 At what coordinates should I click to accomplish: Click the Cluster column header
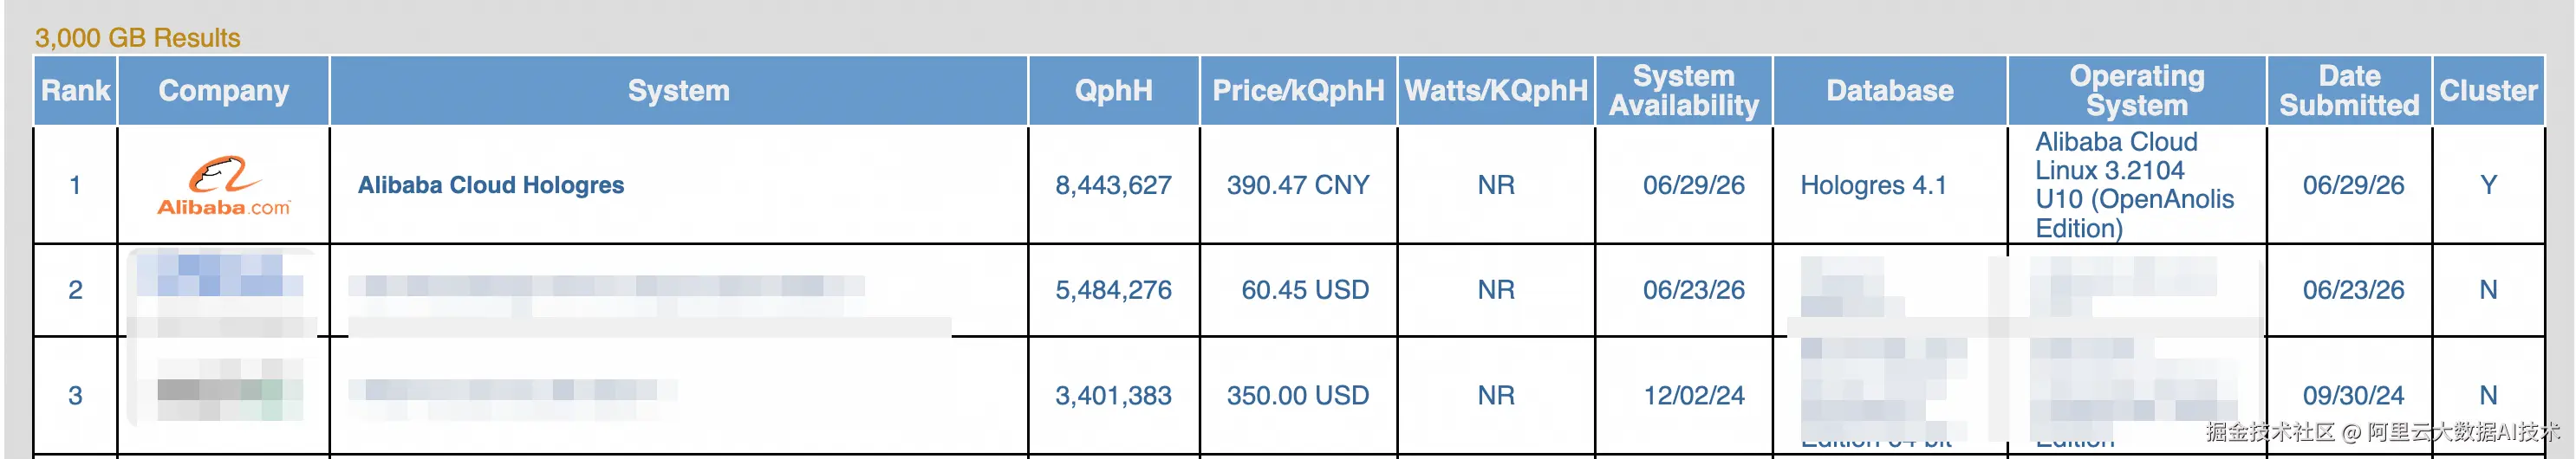(2488, 90)
